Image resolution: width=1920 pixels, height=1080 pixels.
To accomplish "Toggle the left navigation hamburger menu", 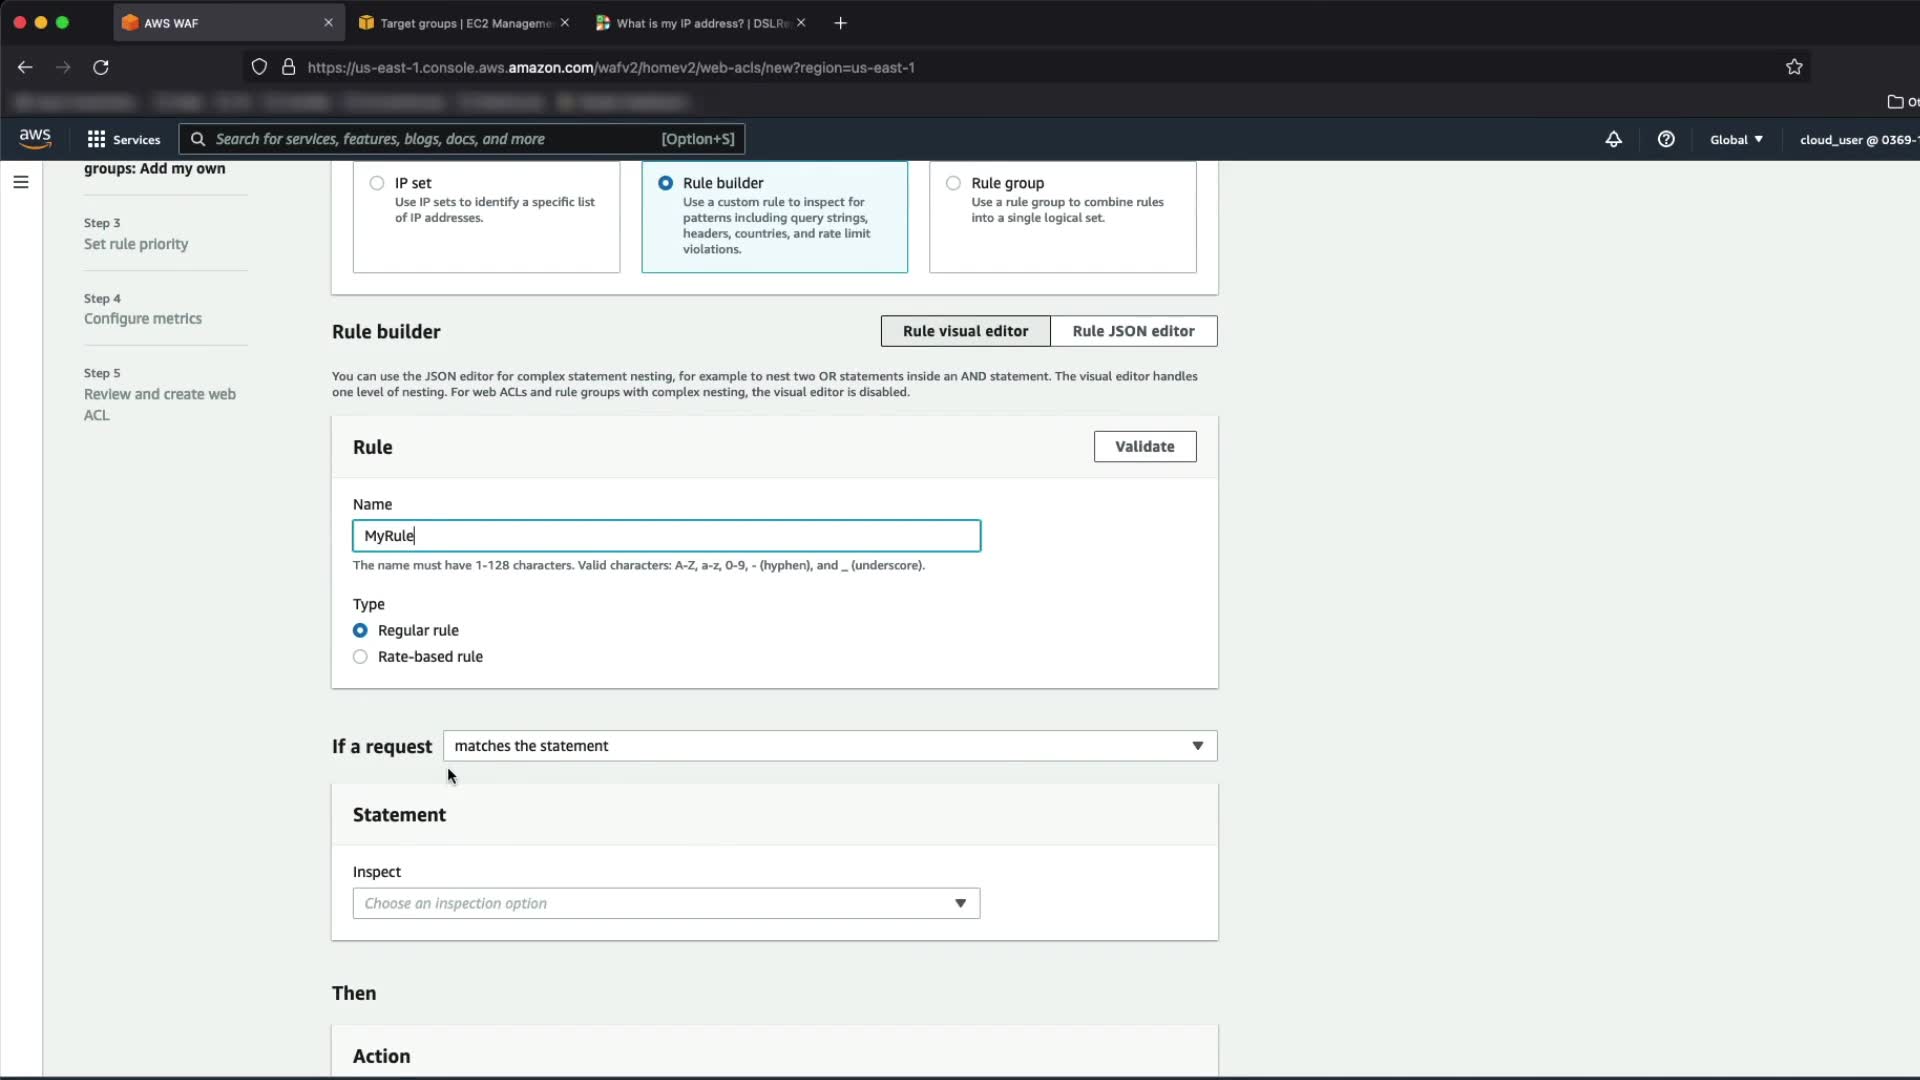I will (x=21, y=182).
